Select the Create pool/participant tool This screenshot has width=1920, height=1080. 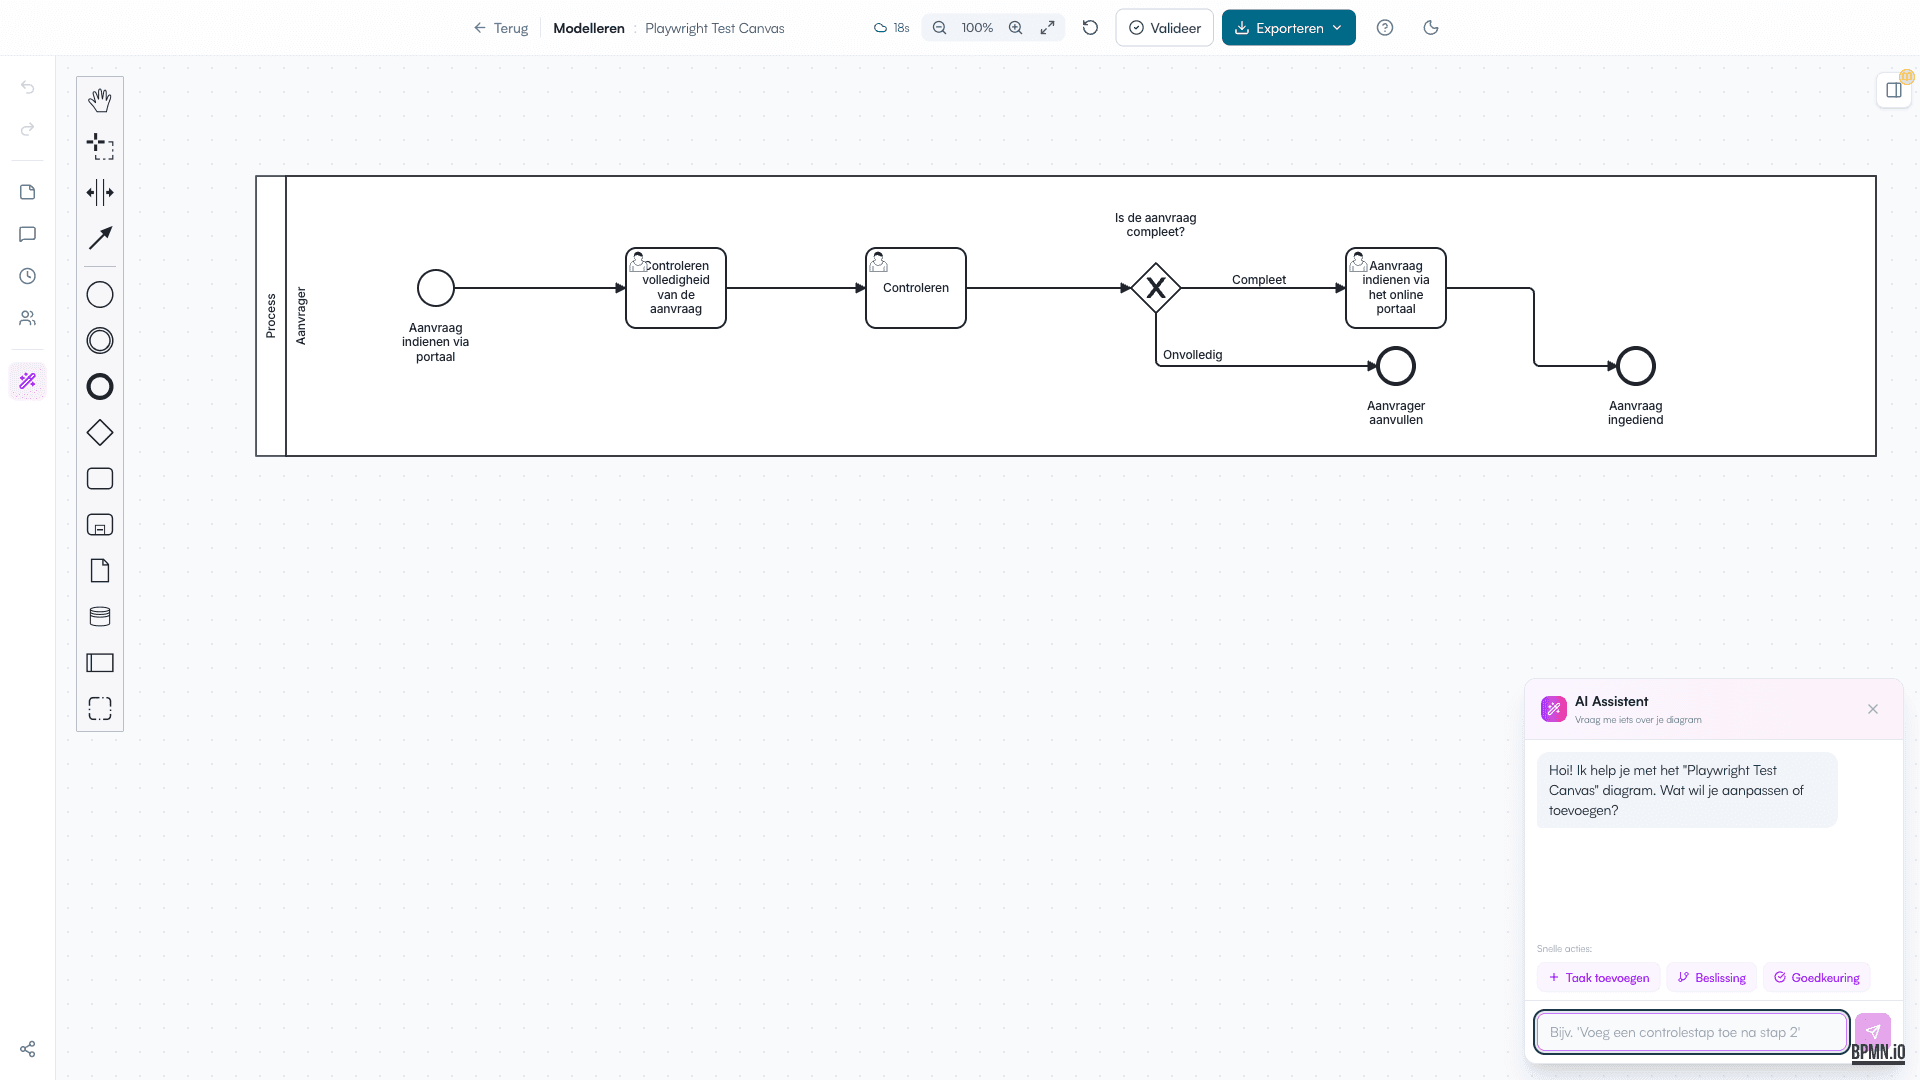coord(100,662)
